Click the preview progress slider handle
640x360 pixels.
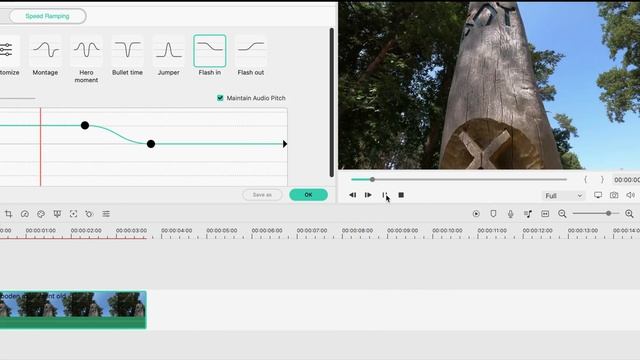pos(372,179)
